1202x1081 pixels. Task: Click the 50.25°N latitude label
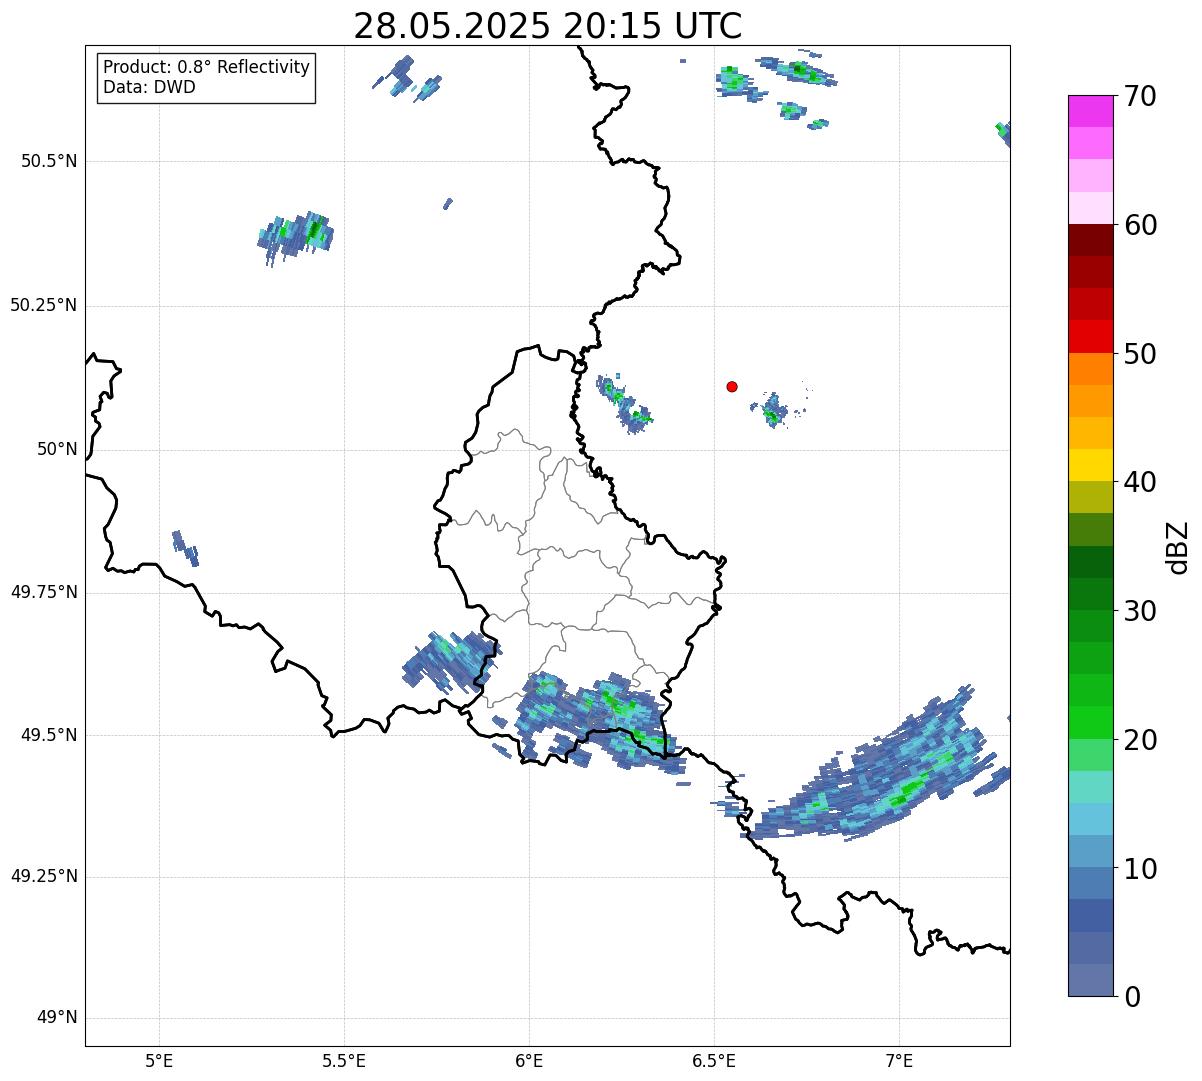click(44, 305)
